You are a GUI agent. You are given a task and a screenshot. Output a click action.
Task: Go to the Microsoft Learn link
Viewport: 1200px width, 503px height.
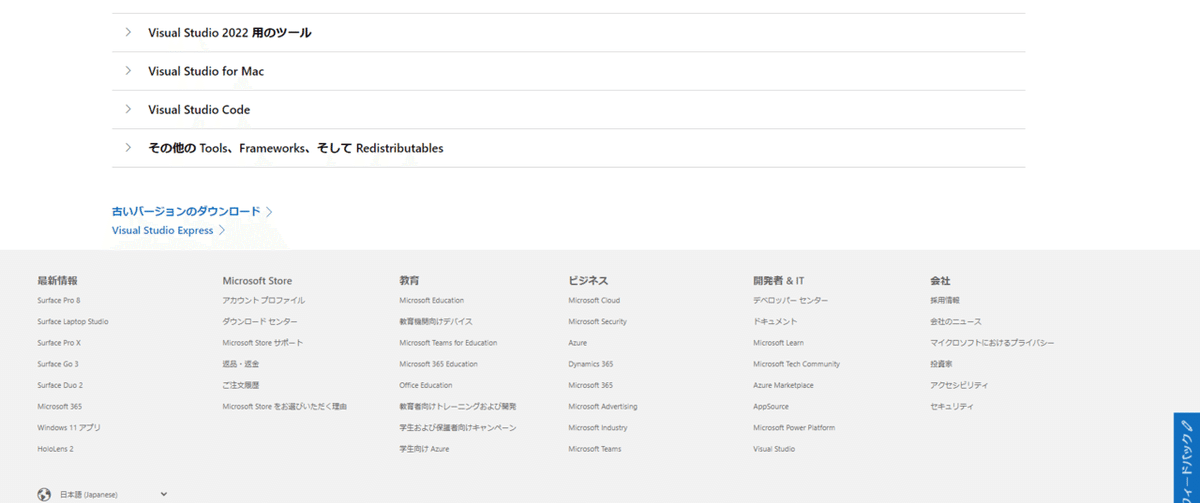pos(778,343)
